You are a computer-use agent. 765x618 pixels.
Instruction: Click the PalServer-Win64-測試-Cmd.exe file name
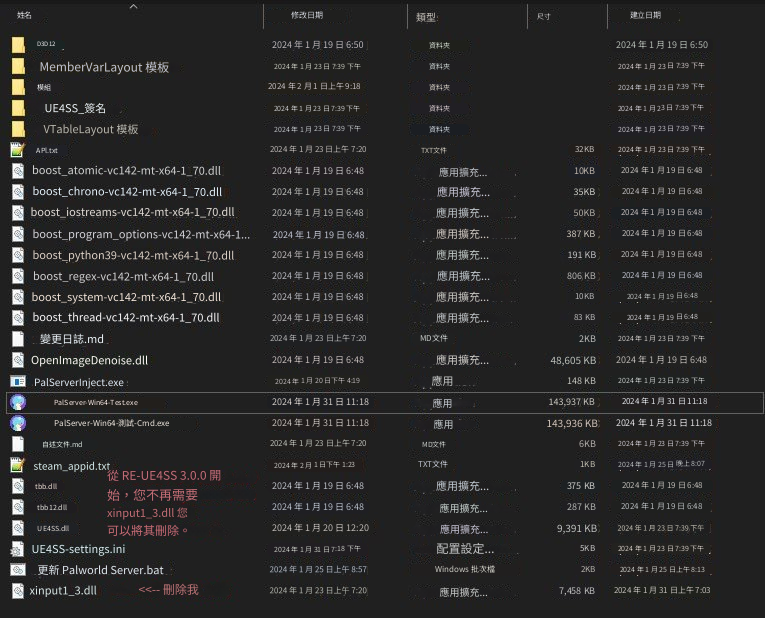tap(112, 423)
